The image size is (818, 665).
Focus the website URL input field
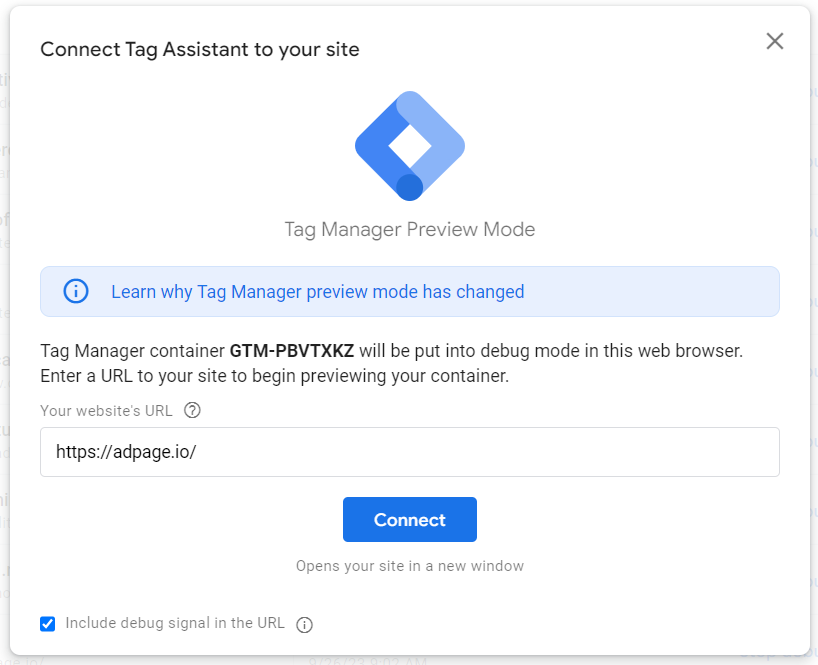click(409, 452)
